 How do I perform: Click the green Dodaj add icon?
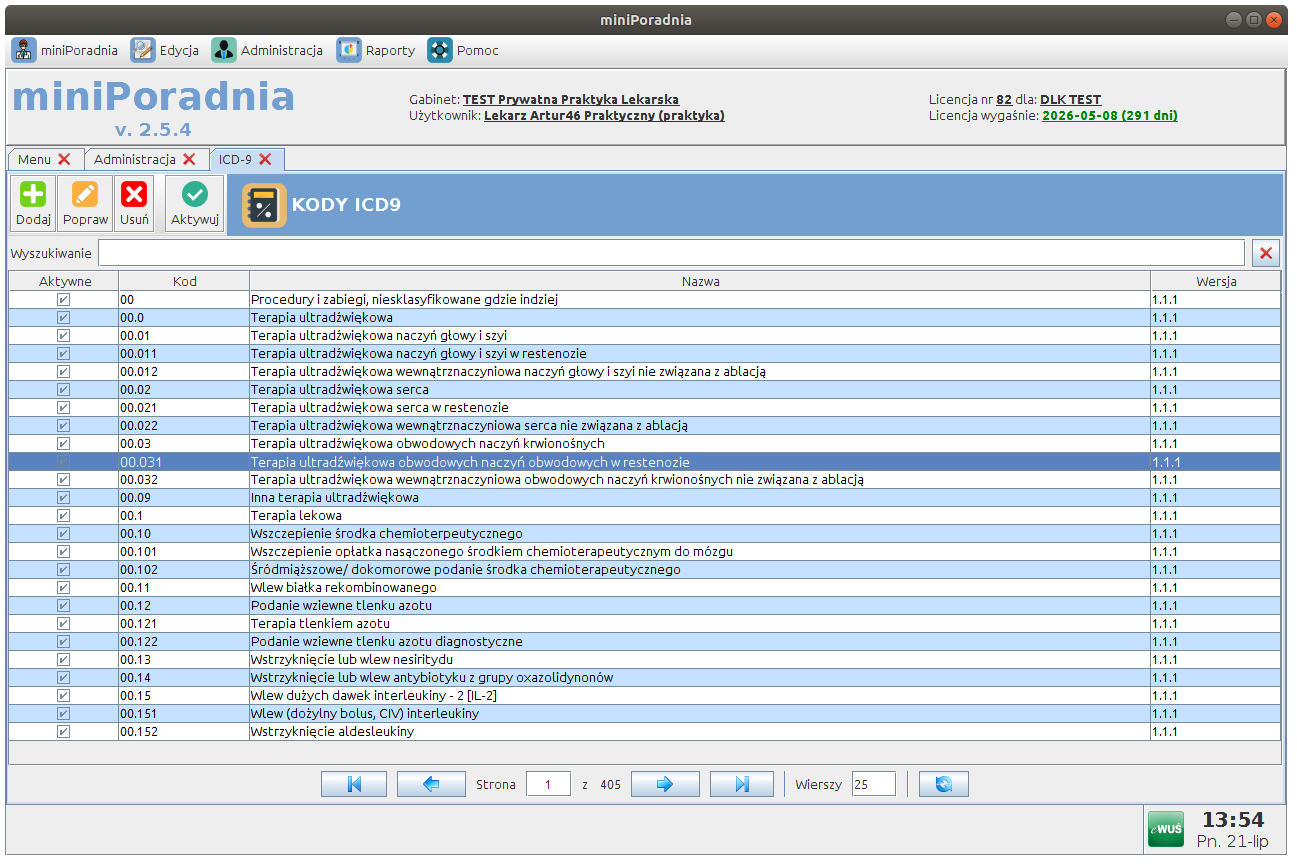click(33, 195)
